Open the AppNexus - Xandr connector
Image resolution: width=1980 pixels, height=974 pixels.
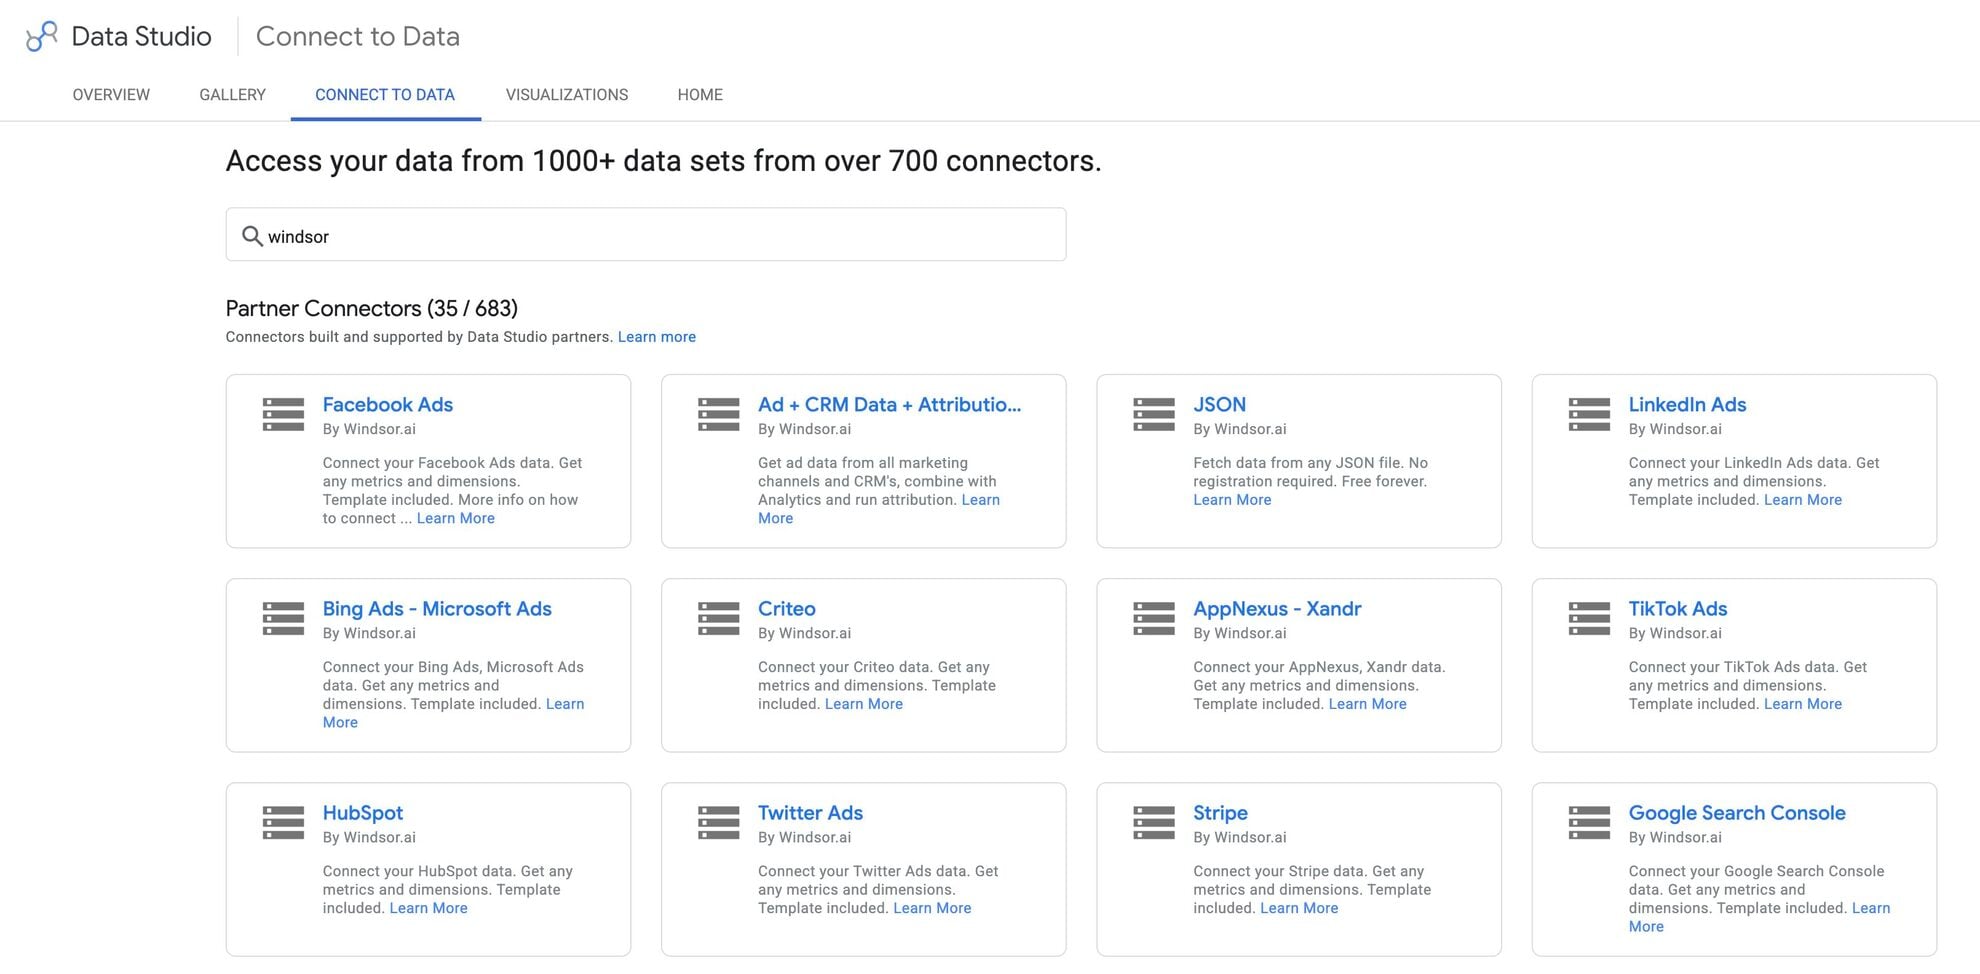tap(1278, 608)
